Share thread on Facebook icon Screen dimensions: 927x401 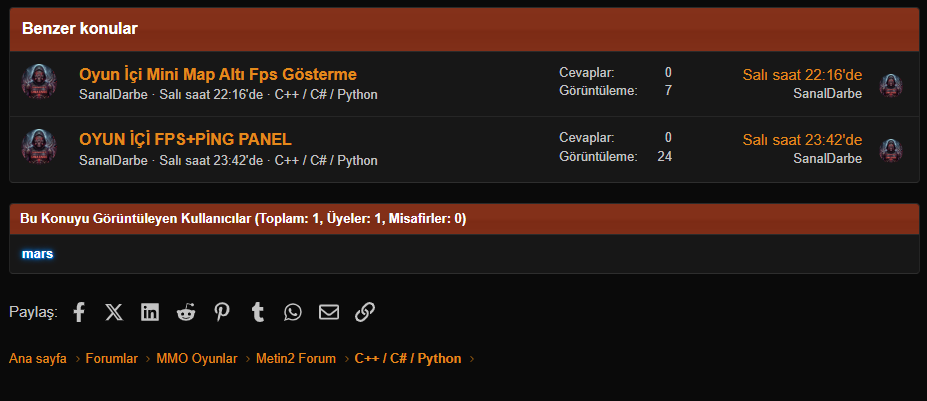[79, 312]
